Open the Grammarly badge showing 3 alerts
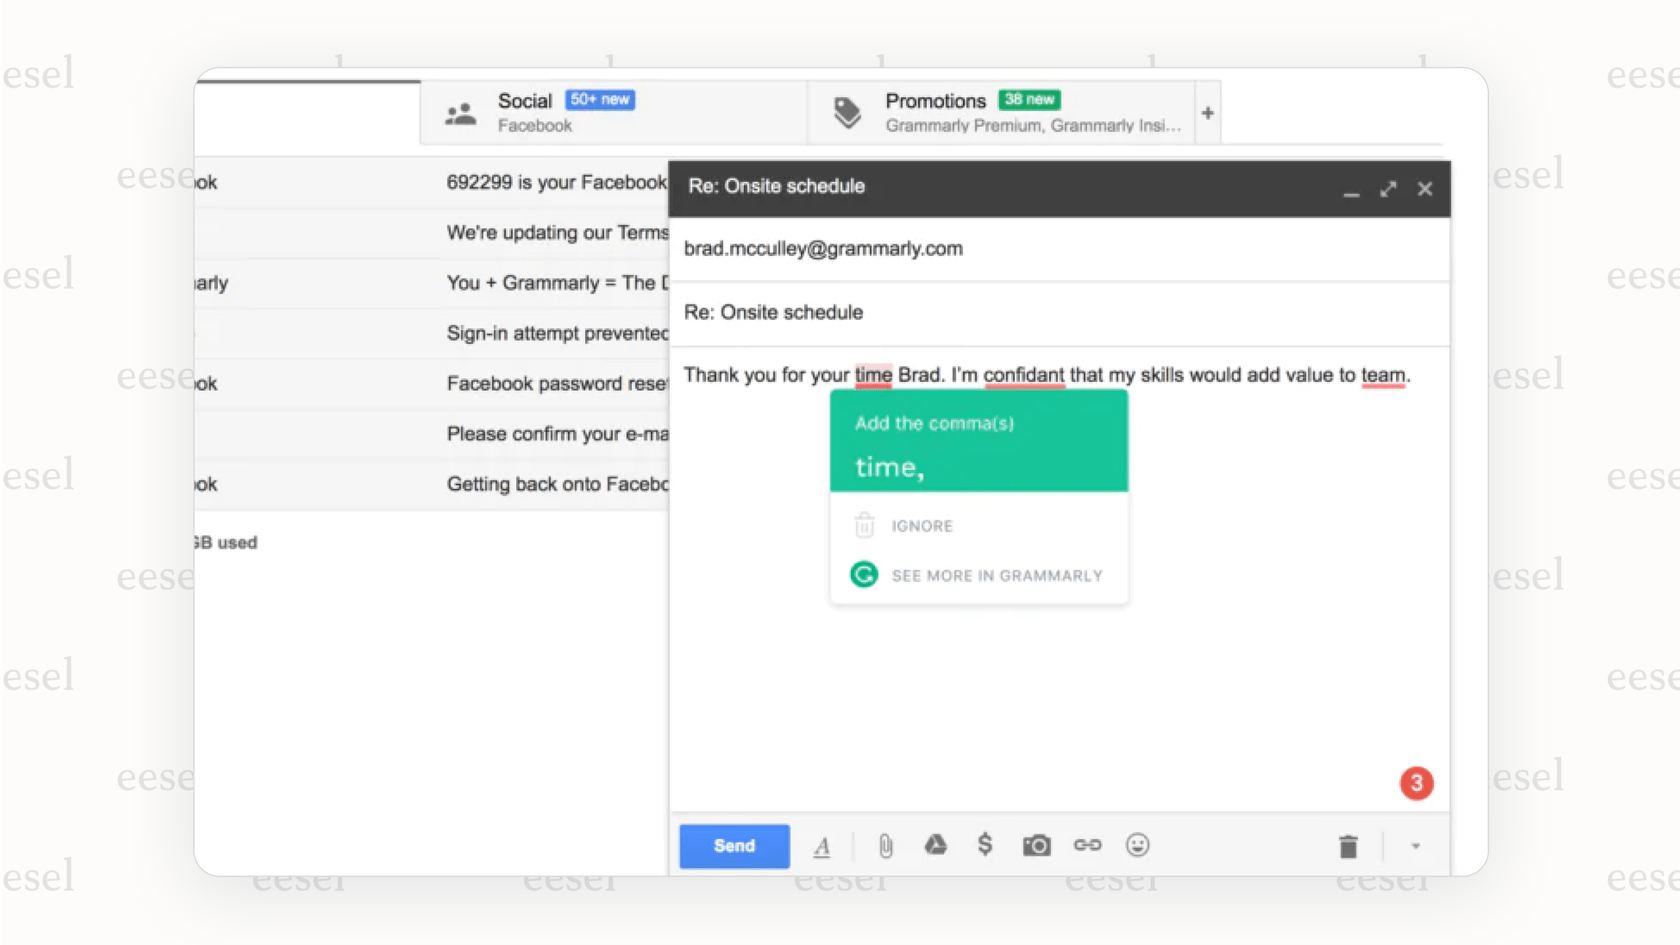Screen dimensions: 1680x945 (x=1416, y=784)
